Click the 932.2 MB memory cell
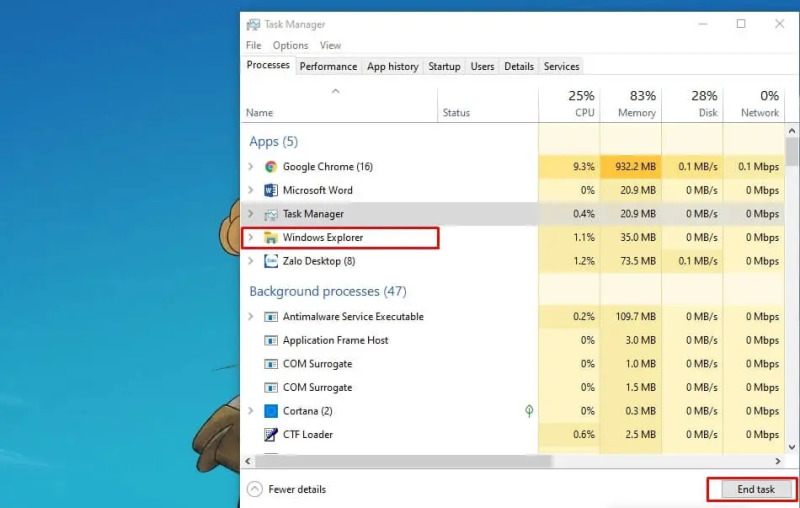800x508 pixels. (631, 167)
